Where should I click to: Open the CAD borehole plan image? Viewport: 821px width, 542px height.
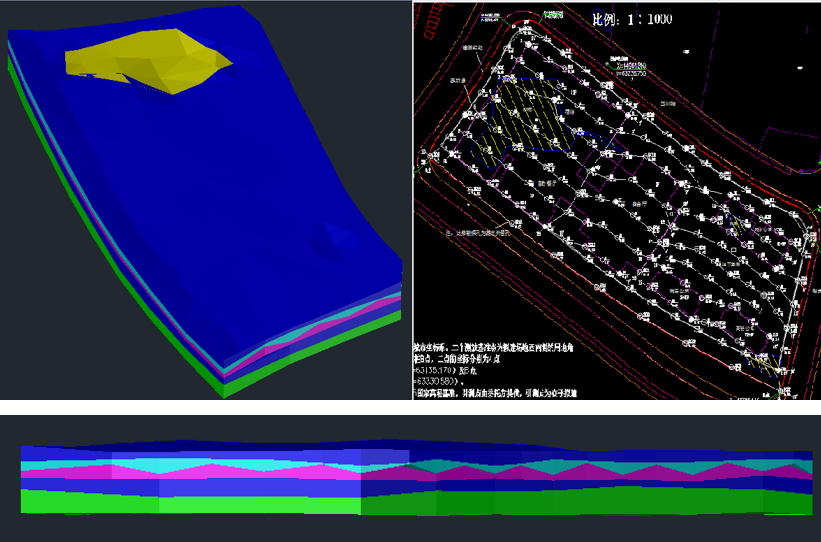[x=617, y=201]
